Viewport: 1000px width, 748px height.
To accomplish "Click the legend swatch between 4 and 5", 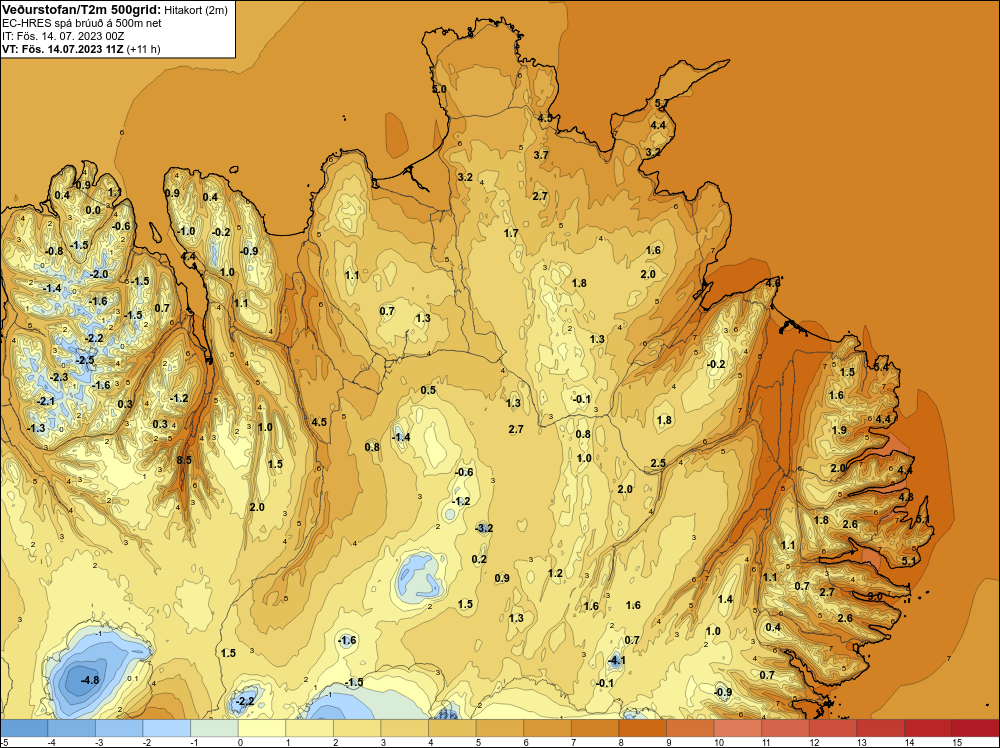I will point(452,728).
